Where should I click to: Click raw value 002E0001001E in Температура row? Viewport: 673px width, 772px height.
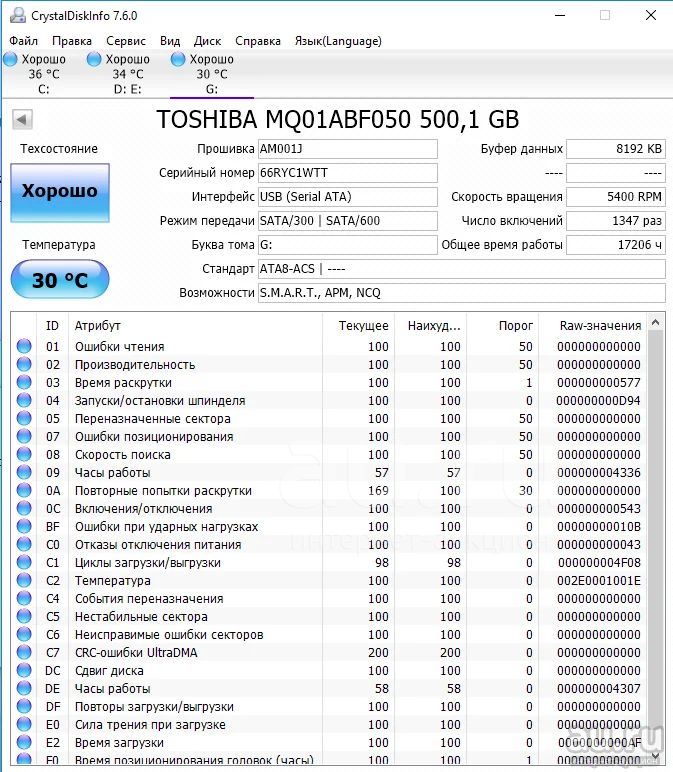click(x=599, y=580)
